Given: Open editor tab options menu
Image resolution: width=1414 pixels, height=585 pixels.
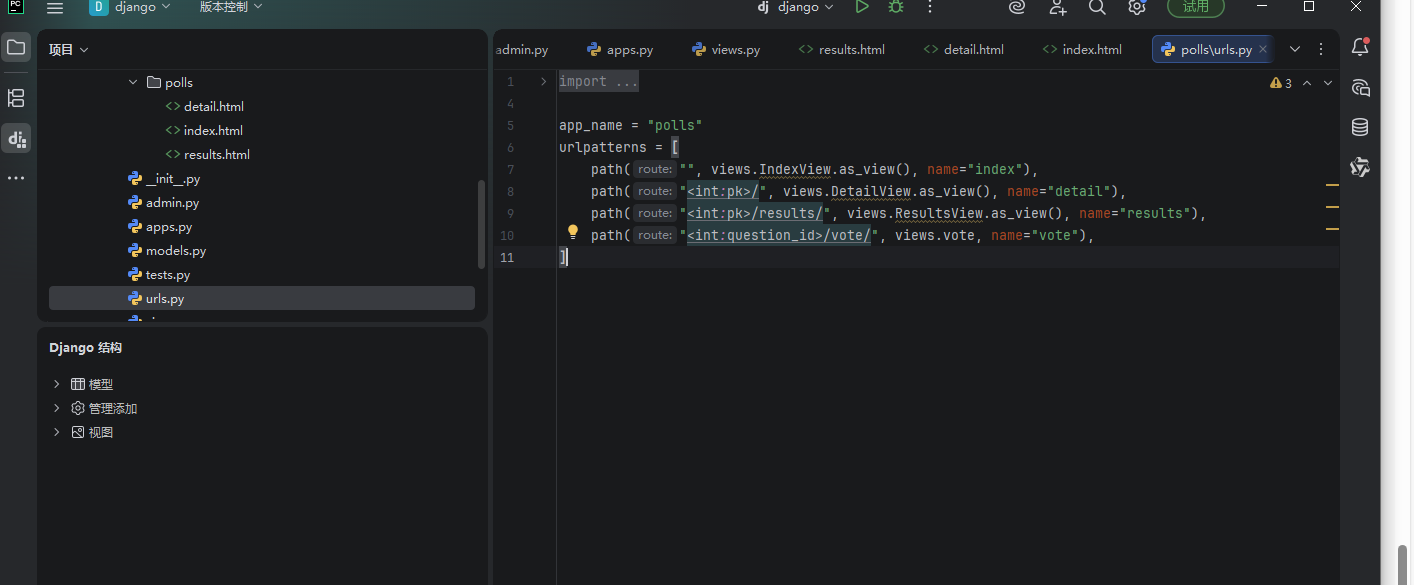Looking at the screenshot, I should tap(1322, 49).
